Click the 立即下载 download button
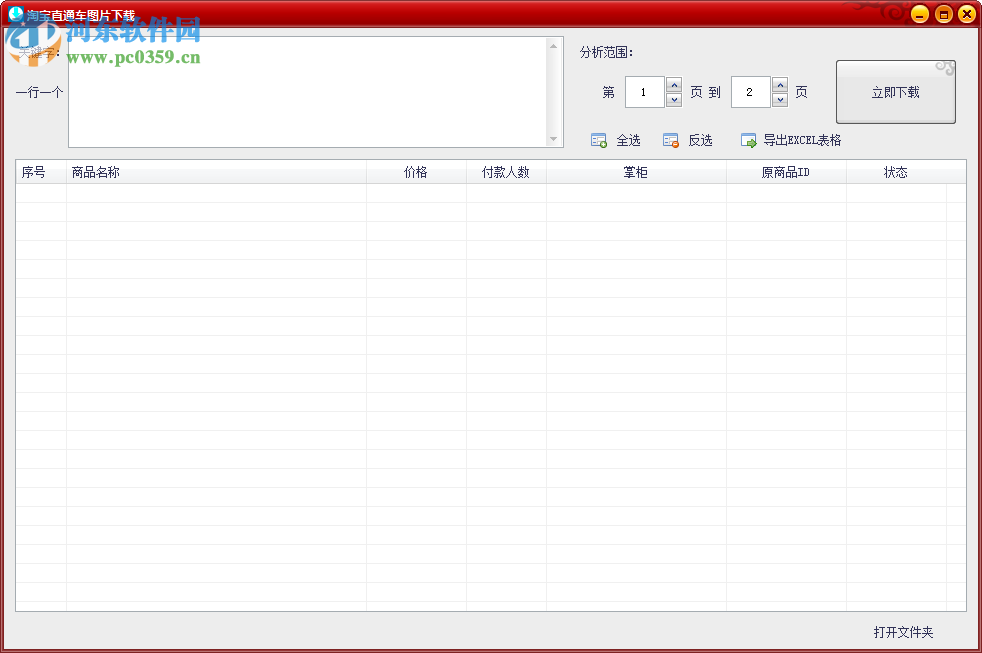Image resolution: width=982 pixels, height=653 pixels. (x=896, y=92)
